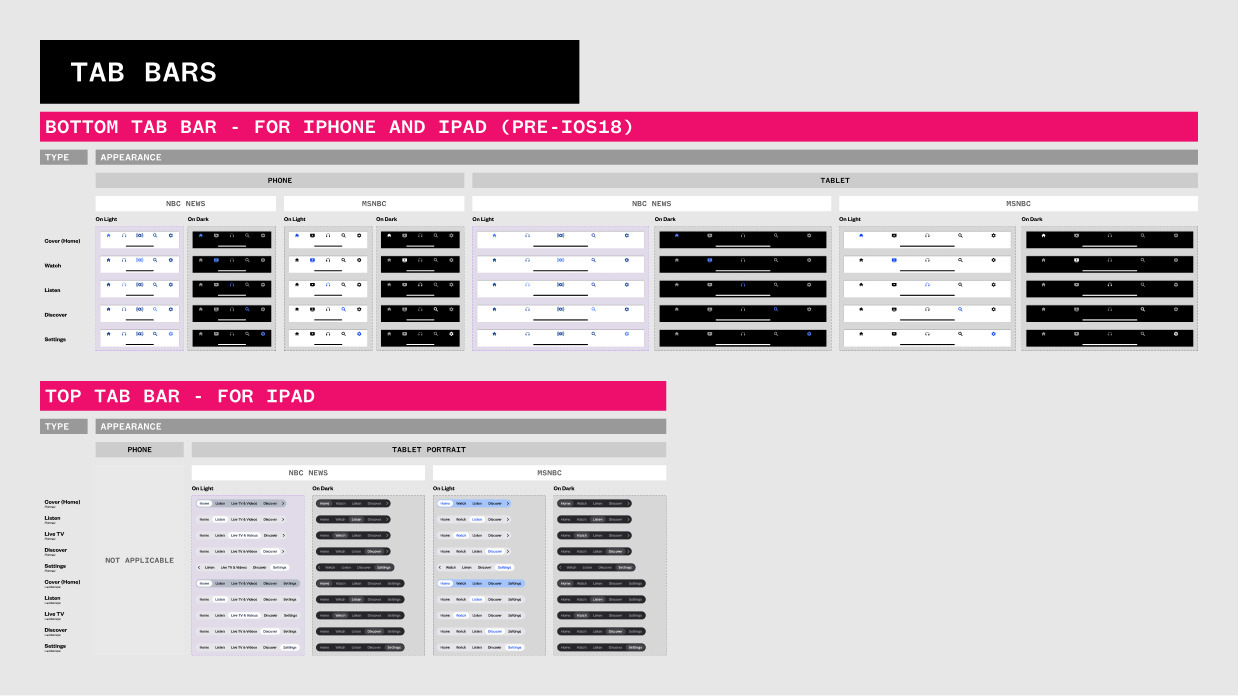Screen dimensions: 1238x696
Task: Click the pink TOP TAB BAR - FOR IPAD banner
Action: pyautogui.click(x=353, y=396)
